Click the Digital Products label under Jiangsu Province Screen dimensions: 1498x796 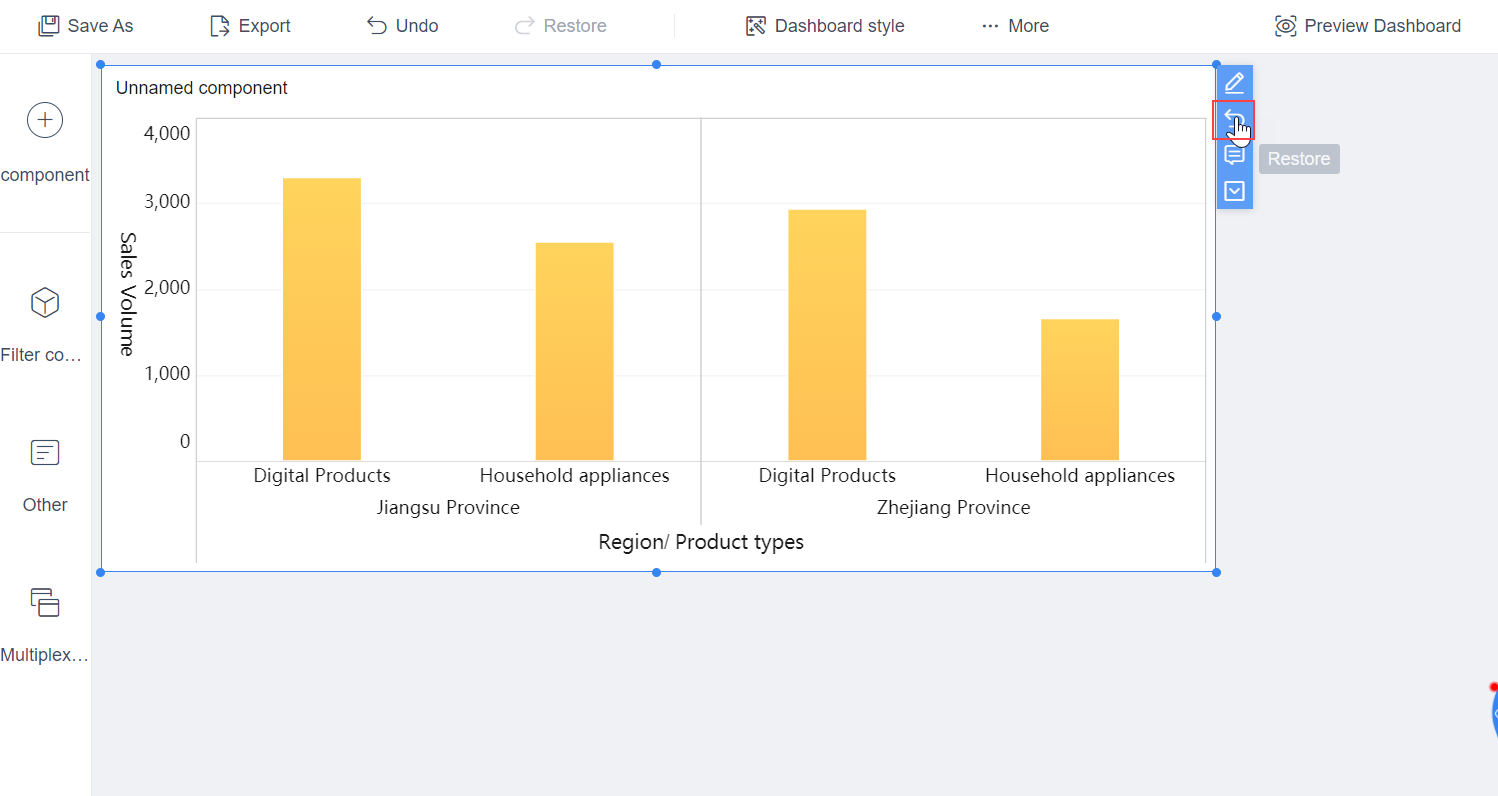click(x=322, y=476)
